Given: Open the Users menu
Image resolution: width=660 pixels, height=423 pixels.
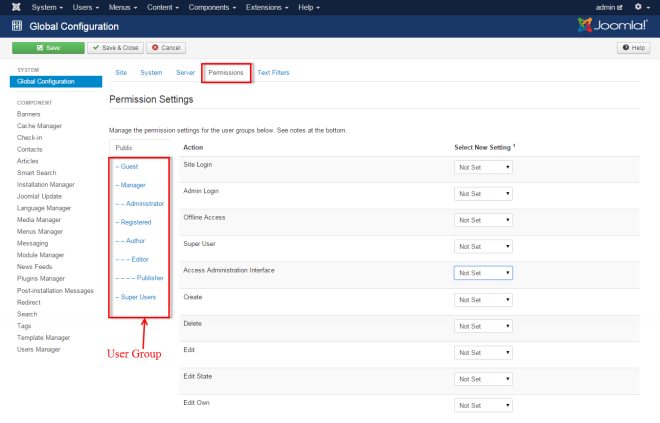Looking at the screenshot, I should pos(85,7).
